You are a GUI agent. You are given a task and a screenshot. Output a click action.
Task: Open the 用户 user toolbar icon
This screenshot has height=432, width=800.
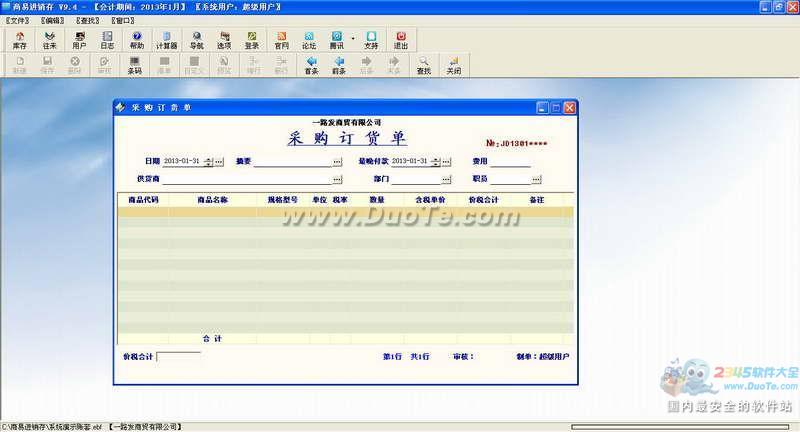pyautogui.click(x=79, y=40)
